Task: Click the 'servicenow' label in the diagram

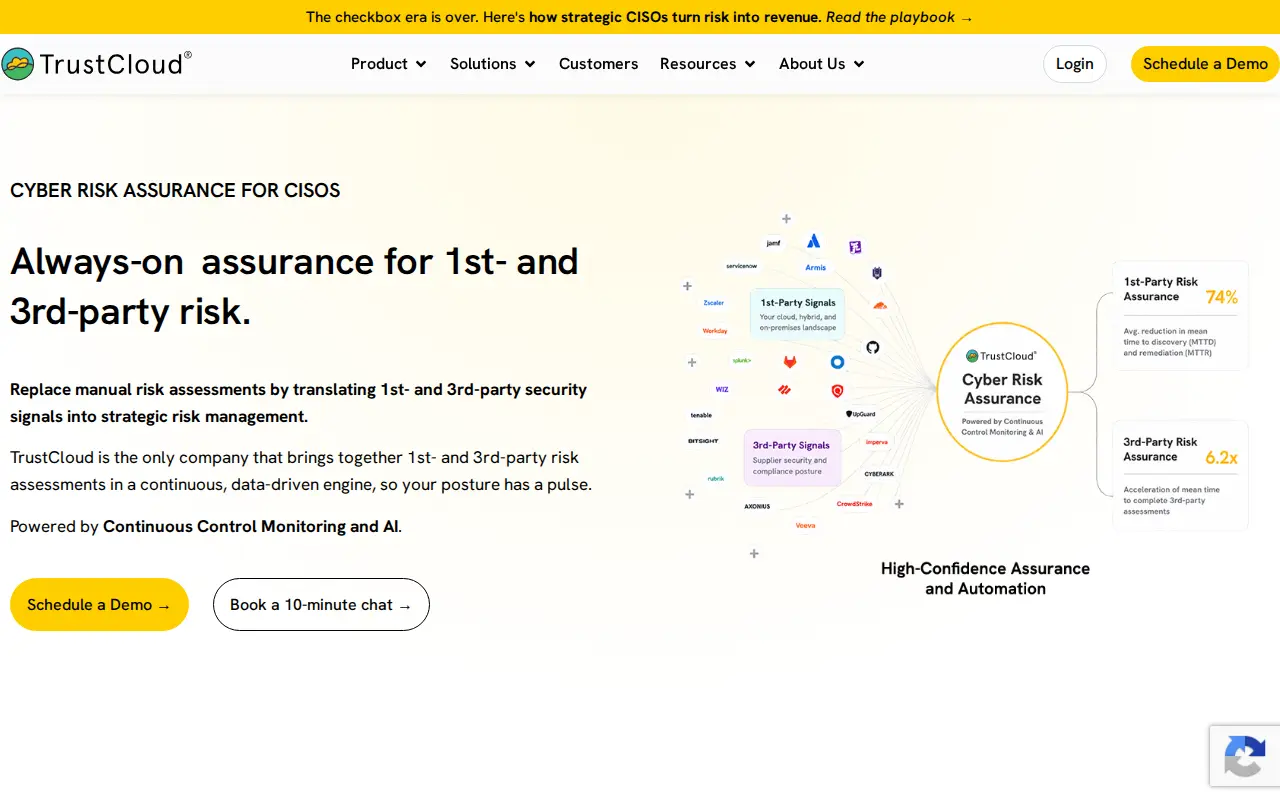Action: pyautogui.click(x=741, y=267)
